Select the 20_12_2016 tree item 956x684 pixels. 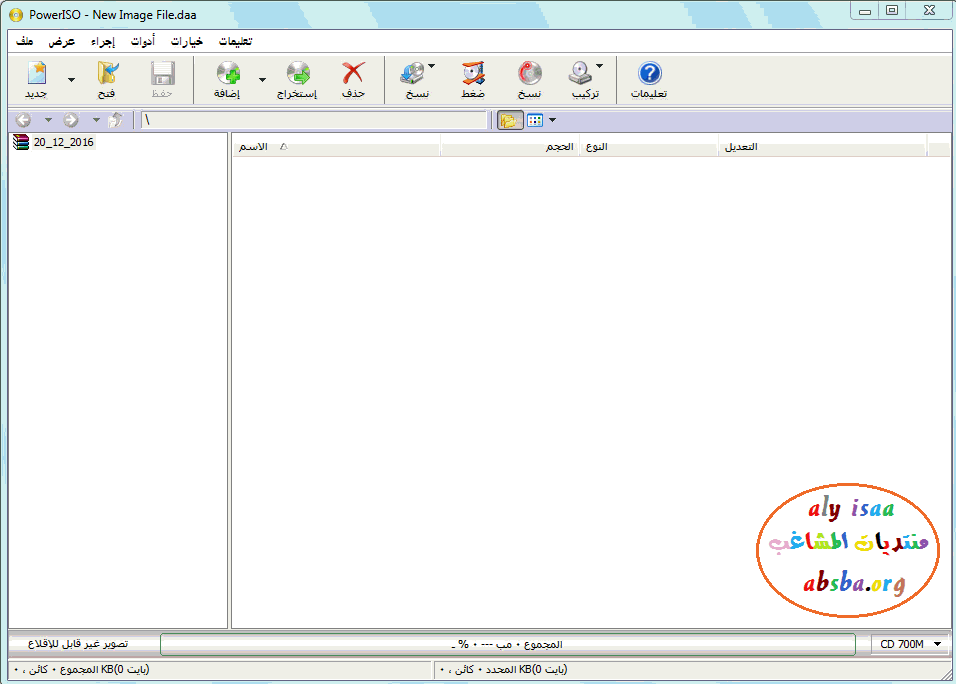[x=62, y=143]
